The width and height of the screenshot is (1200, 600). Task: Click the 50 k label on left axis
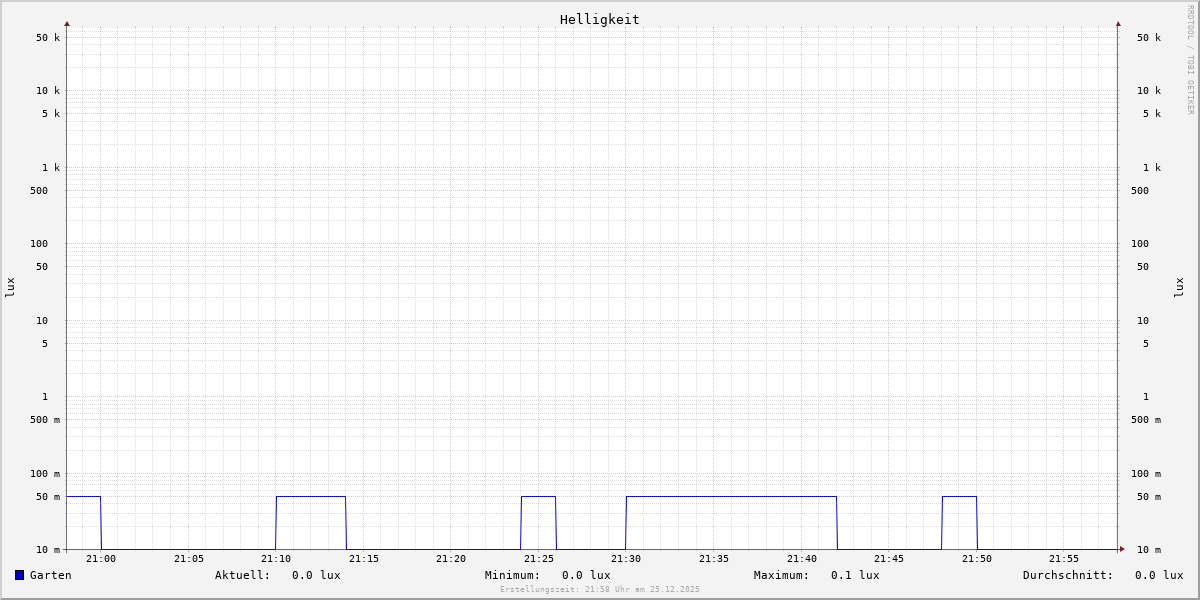coord(48,38)
